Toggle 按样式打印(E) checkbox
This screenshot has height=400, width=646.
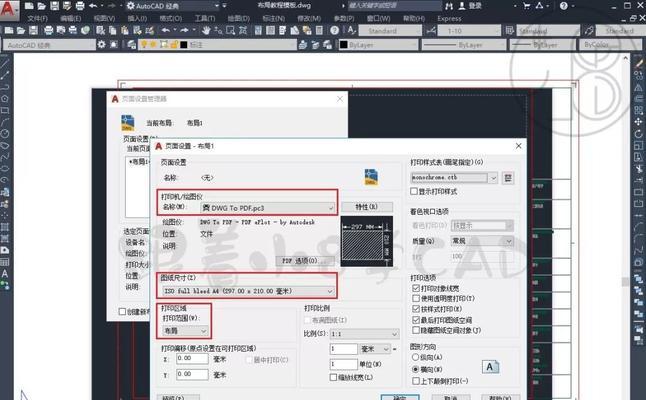pyautogui.click(x=416, y=309)
